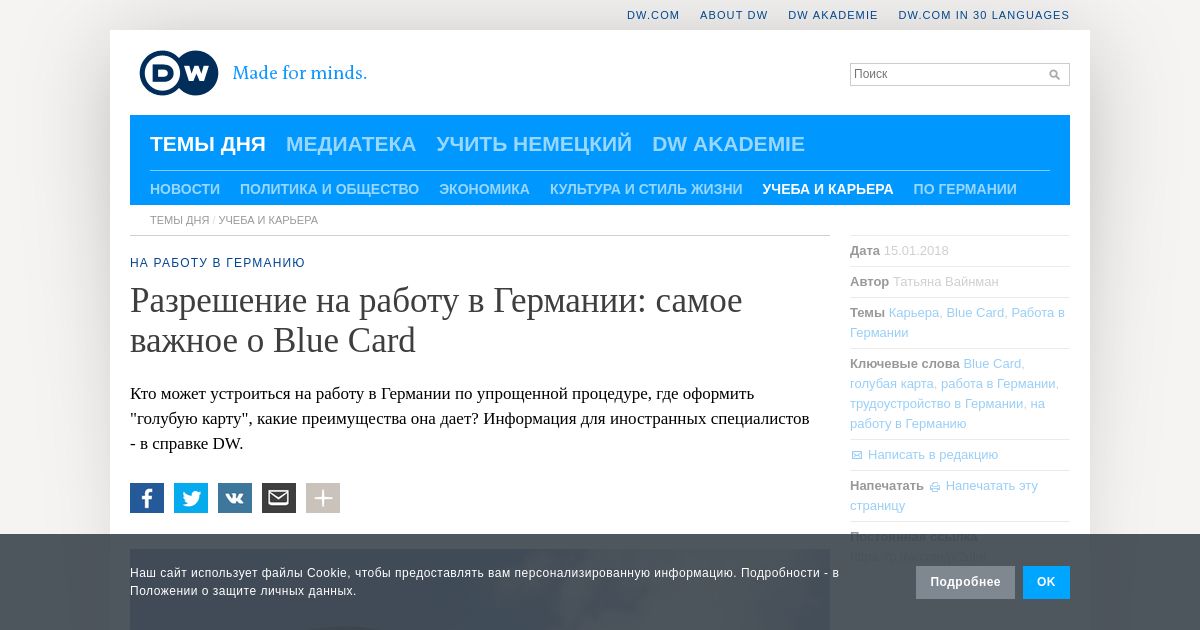Open на работу в Германию keyword link
1200x630 pixels.
[x=947, y=414]
